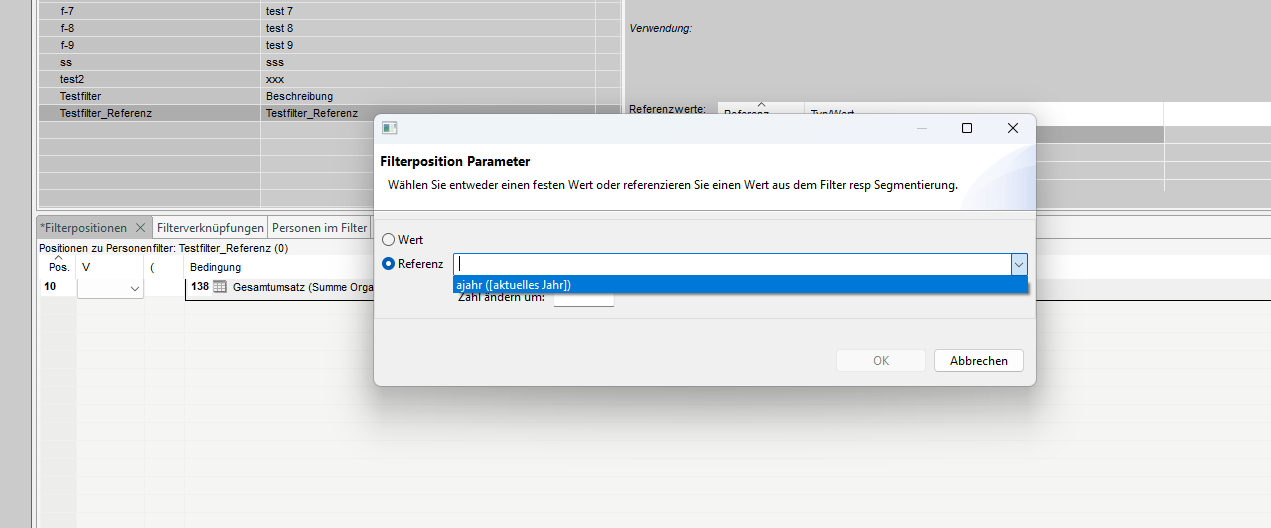This screenshot has width=1271, height=528.
Task: Maximize the Filterposition Parameter dialog
Action: click(966, 128)
